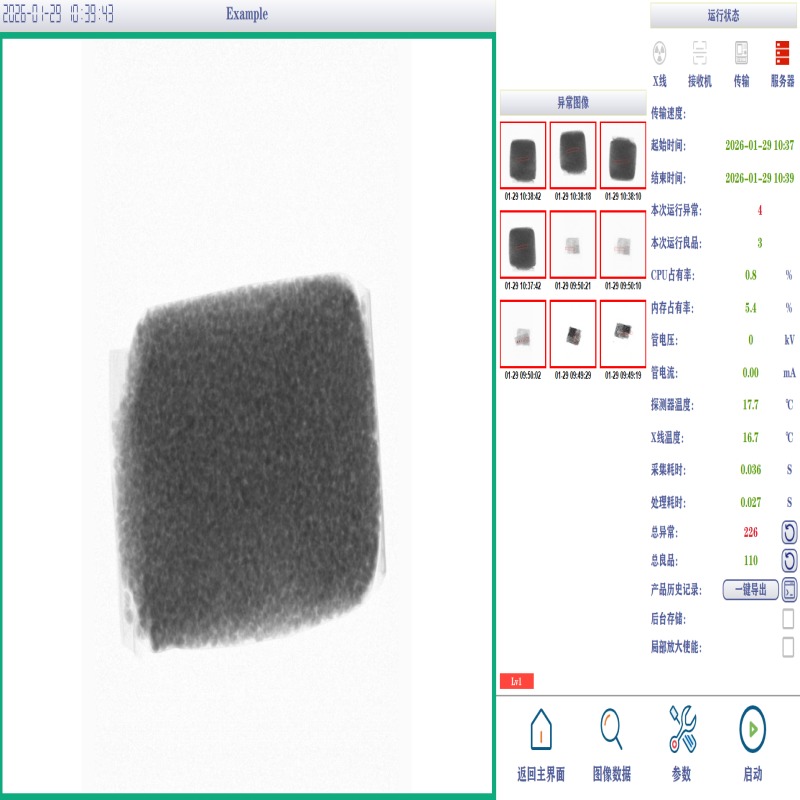Open abnormal thumbnail timestamped 01-29 10:38:42
Viewport: 800px width, 800px height.
pos(523,156)
